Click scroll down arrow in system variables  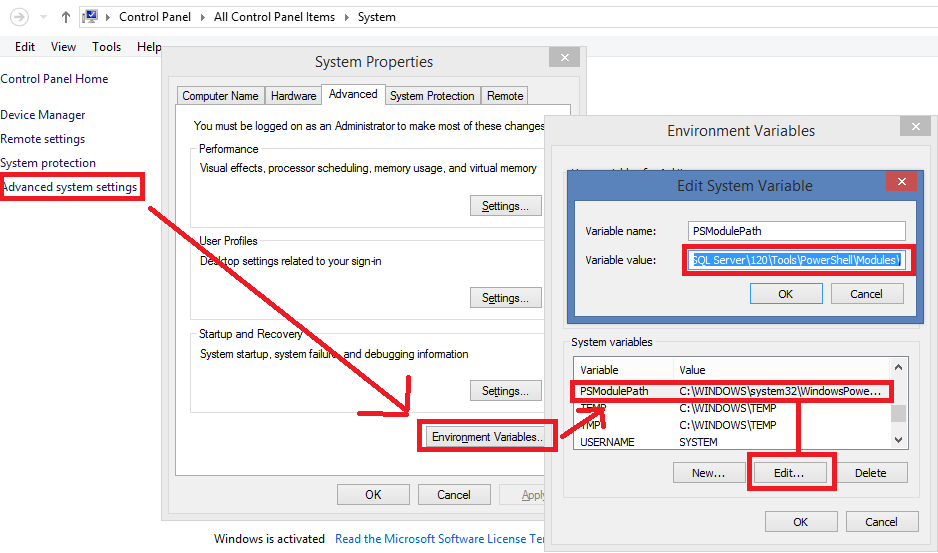tap(898, 440)
